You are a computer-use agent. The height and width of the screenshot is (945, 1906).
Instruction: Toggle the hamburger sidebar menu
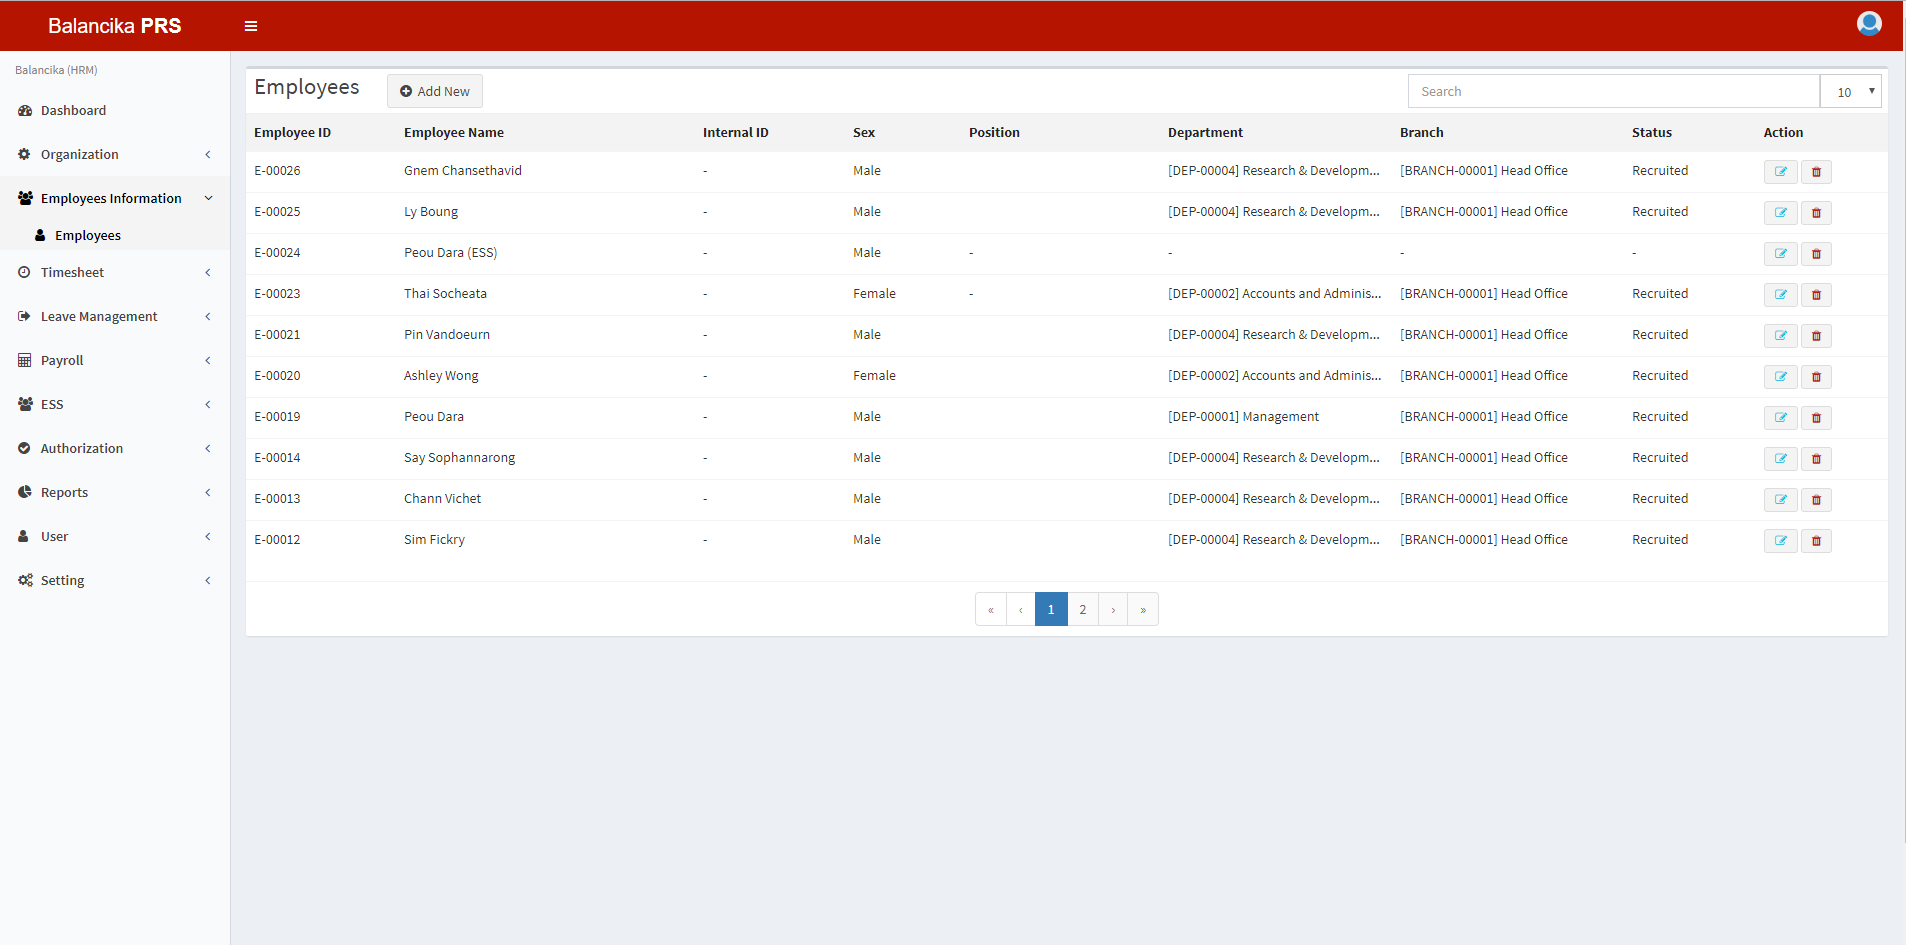(251, 26)
